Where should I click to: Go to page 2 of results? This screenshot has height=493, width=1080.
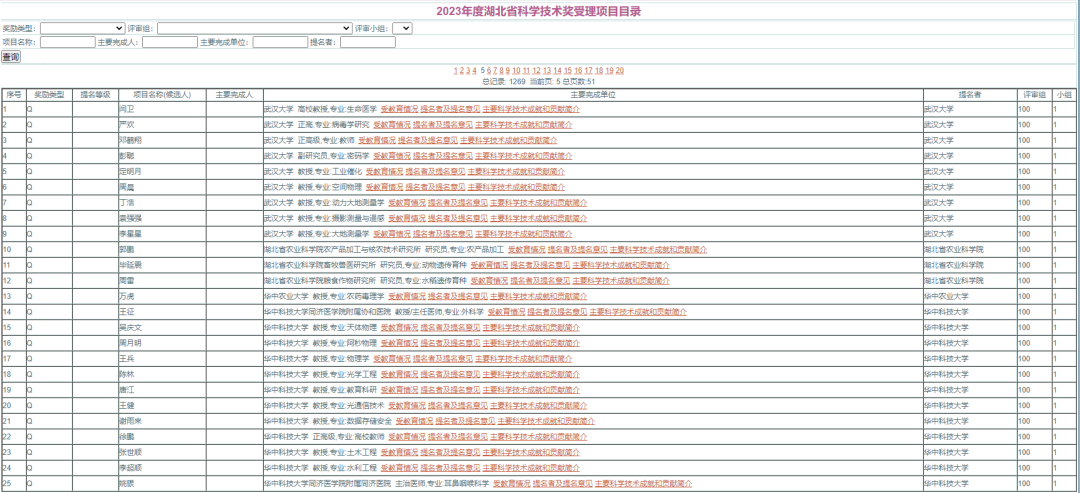(x=461, y=70)
